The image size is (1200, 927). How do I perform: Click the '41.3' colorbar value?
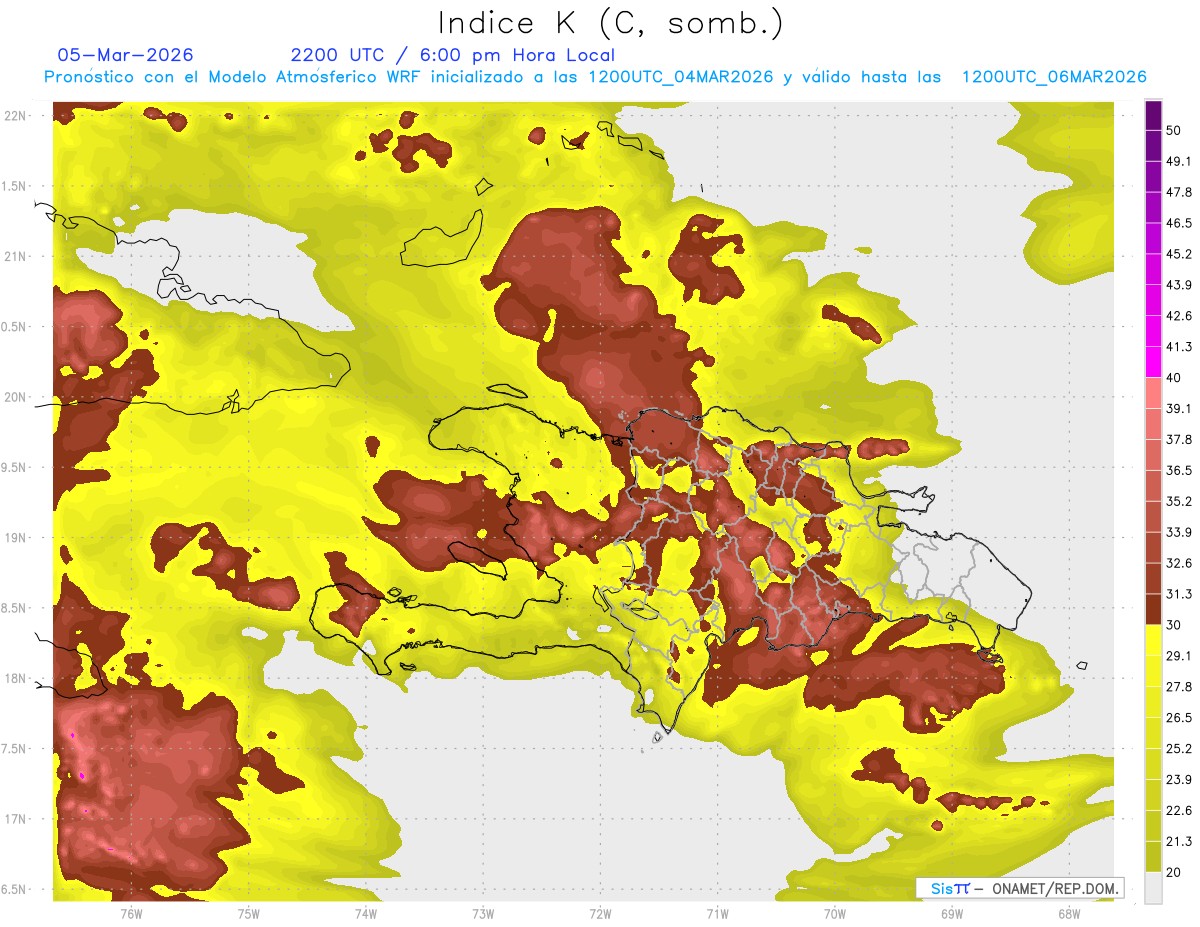(x=1179, y=347)
